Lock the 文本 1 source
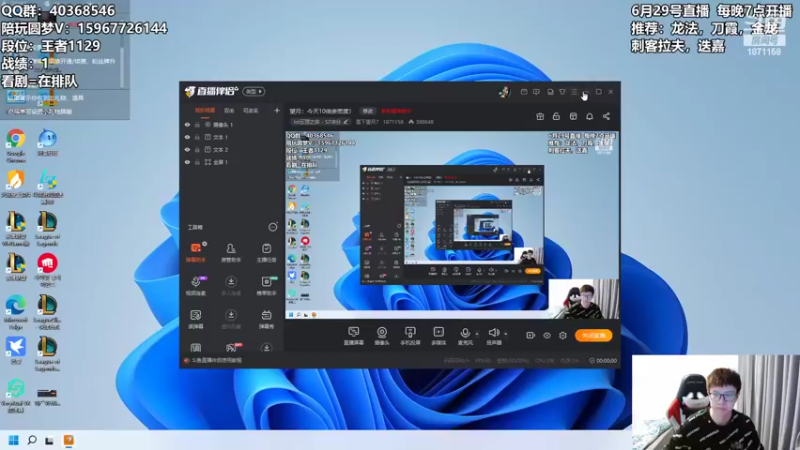This screenshot has width=800, height=450. [x=197, y=137]
